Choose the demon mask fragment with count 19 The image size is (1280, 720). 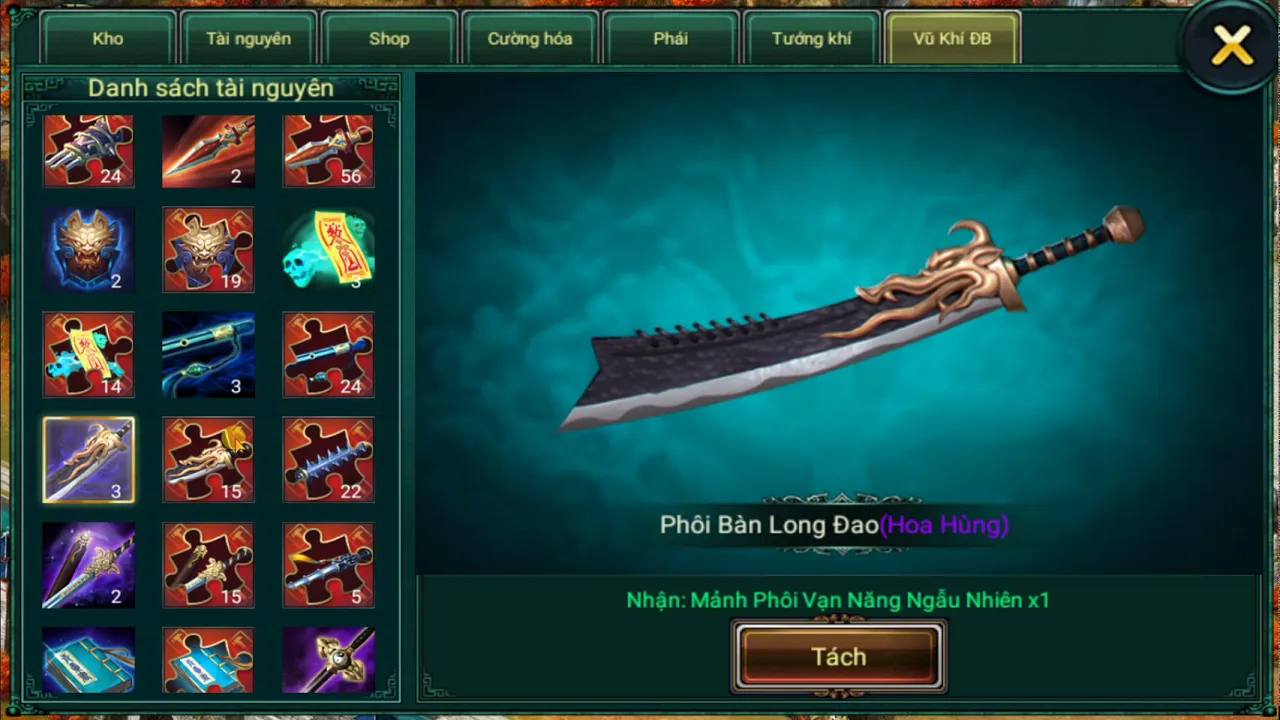click(x=208, y=250)
